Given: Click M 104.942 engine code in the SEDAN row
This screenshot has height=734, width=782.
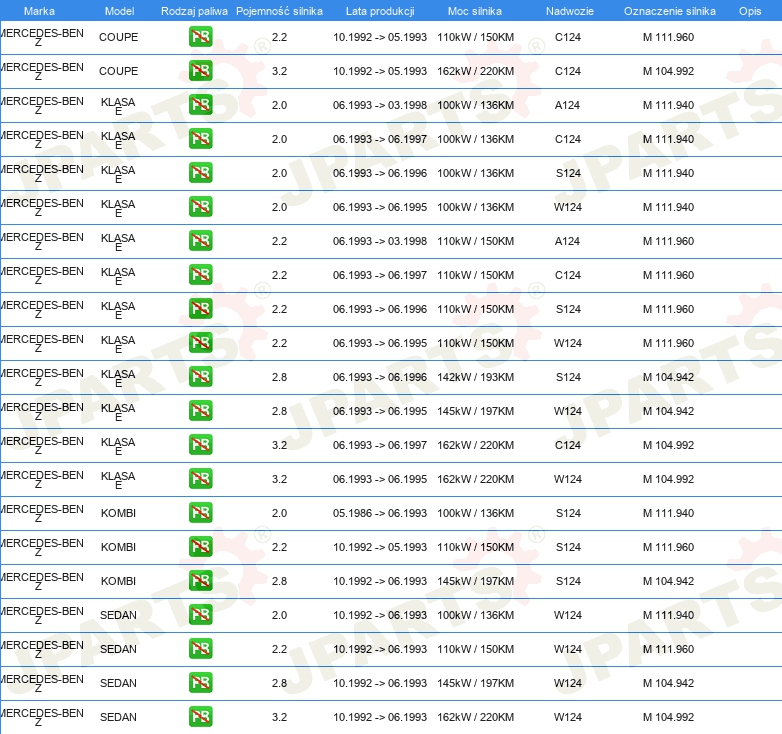Looking at the screenshot, I should (668, 683).
